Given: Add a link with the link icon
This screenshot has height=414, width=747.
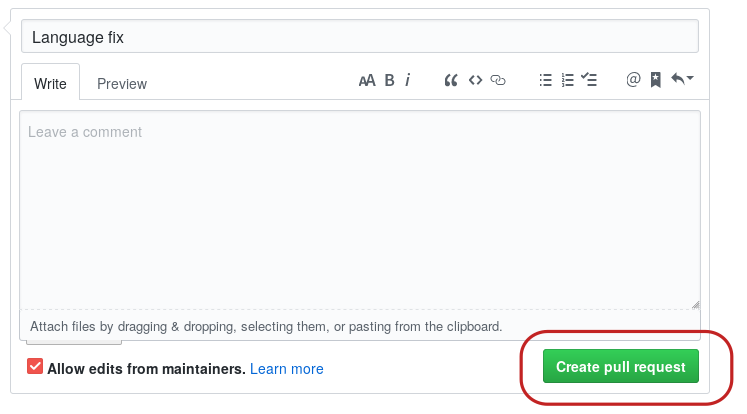Looking at the screenshot, I should [x=498, y=81].
